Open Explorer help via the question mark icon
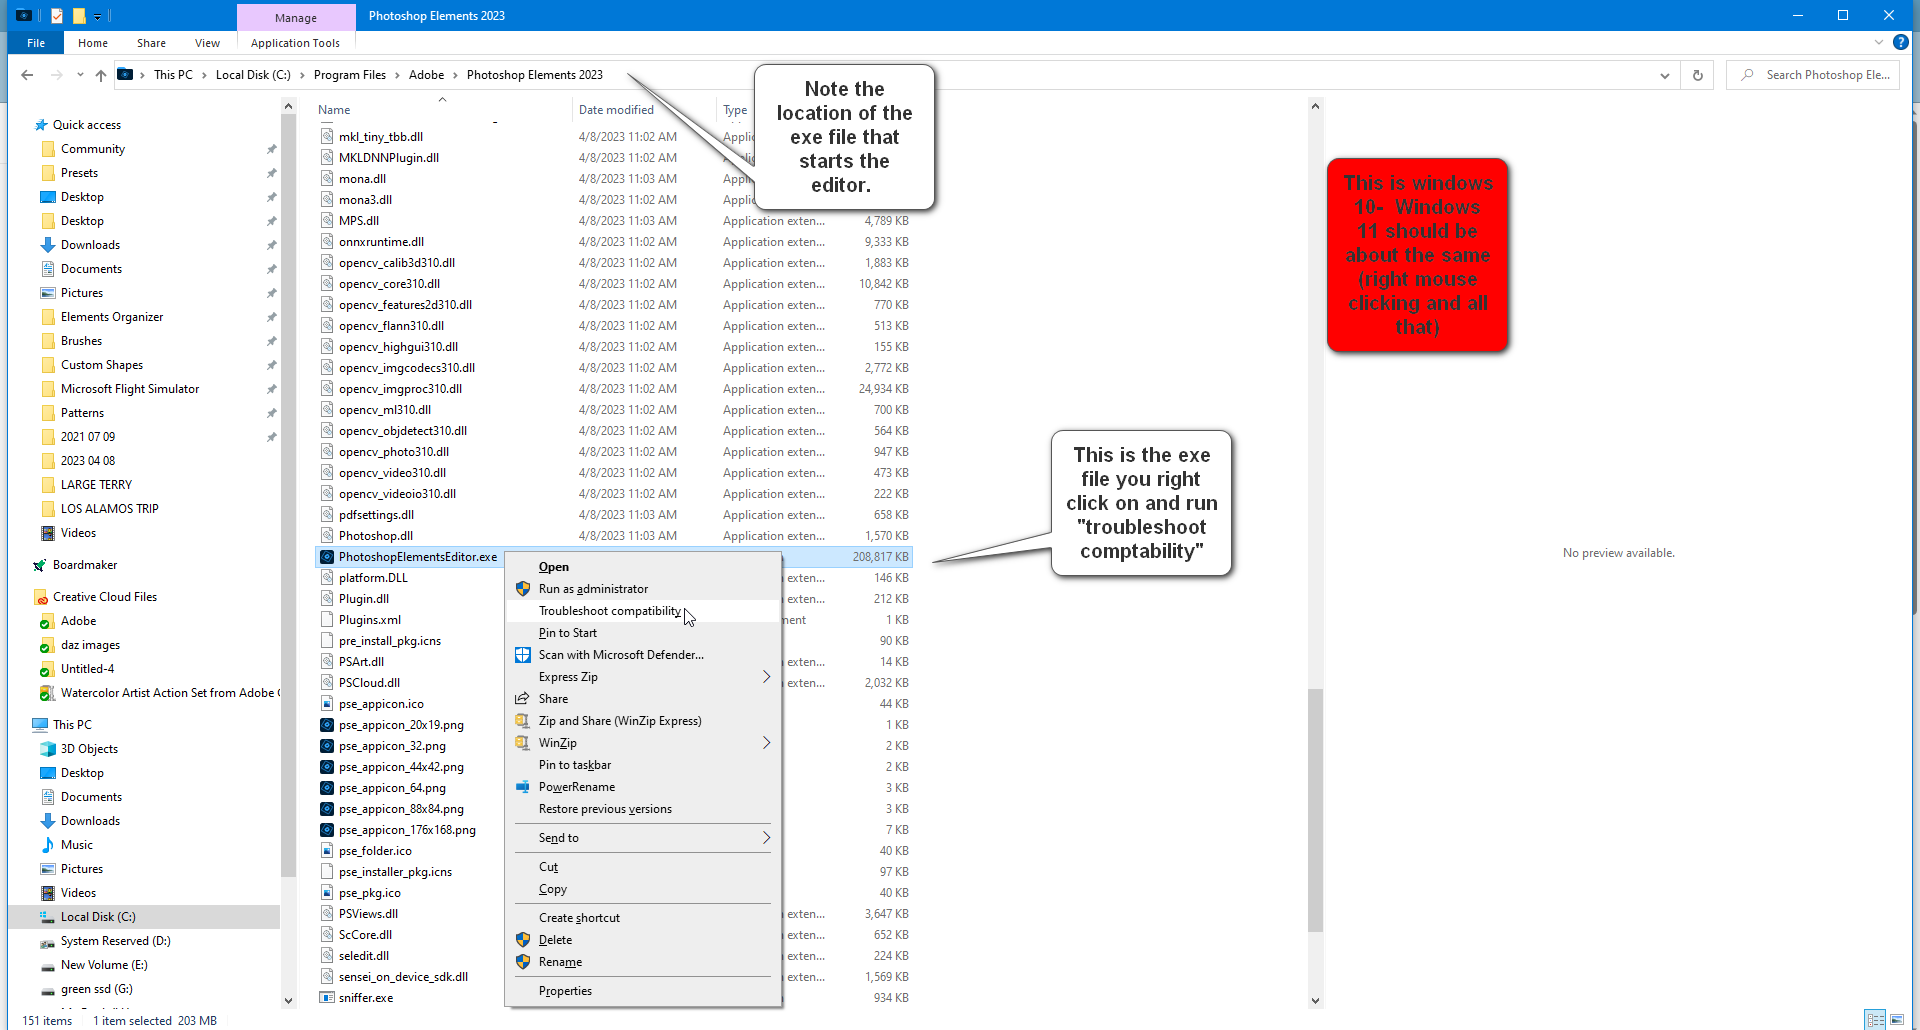1920x1030 pixels. click(1902, 43)
